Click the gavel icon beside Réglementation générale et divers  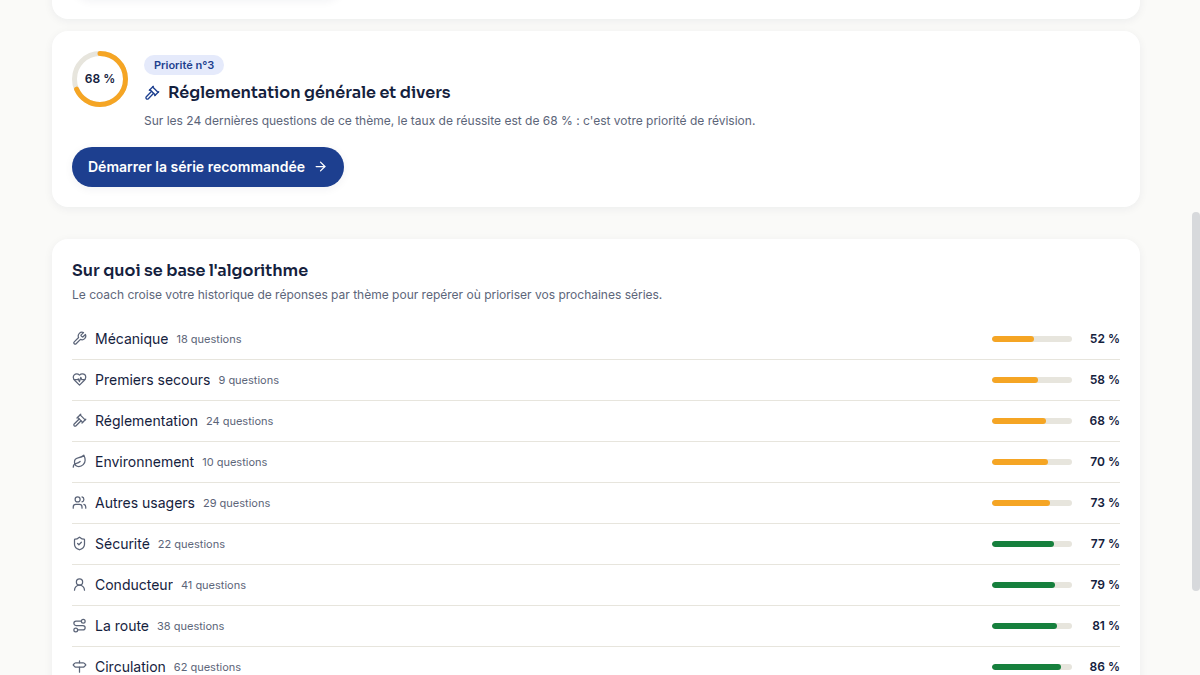tap(152, 93)
